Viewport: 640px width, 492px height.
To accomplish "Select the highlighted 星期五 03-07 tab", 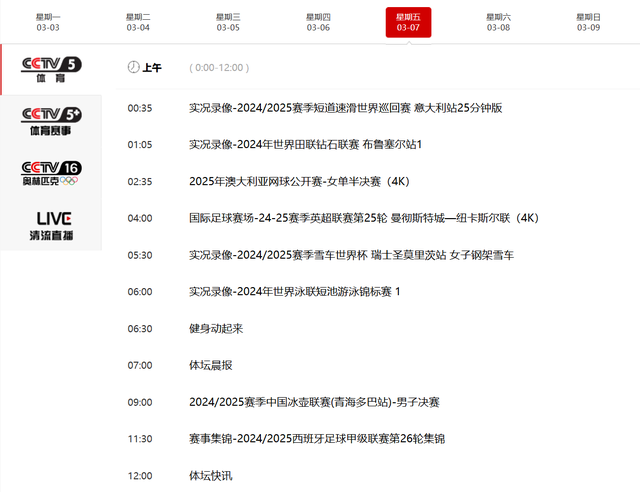I will pyautogui.click(x=408, y=22).
